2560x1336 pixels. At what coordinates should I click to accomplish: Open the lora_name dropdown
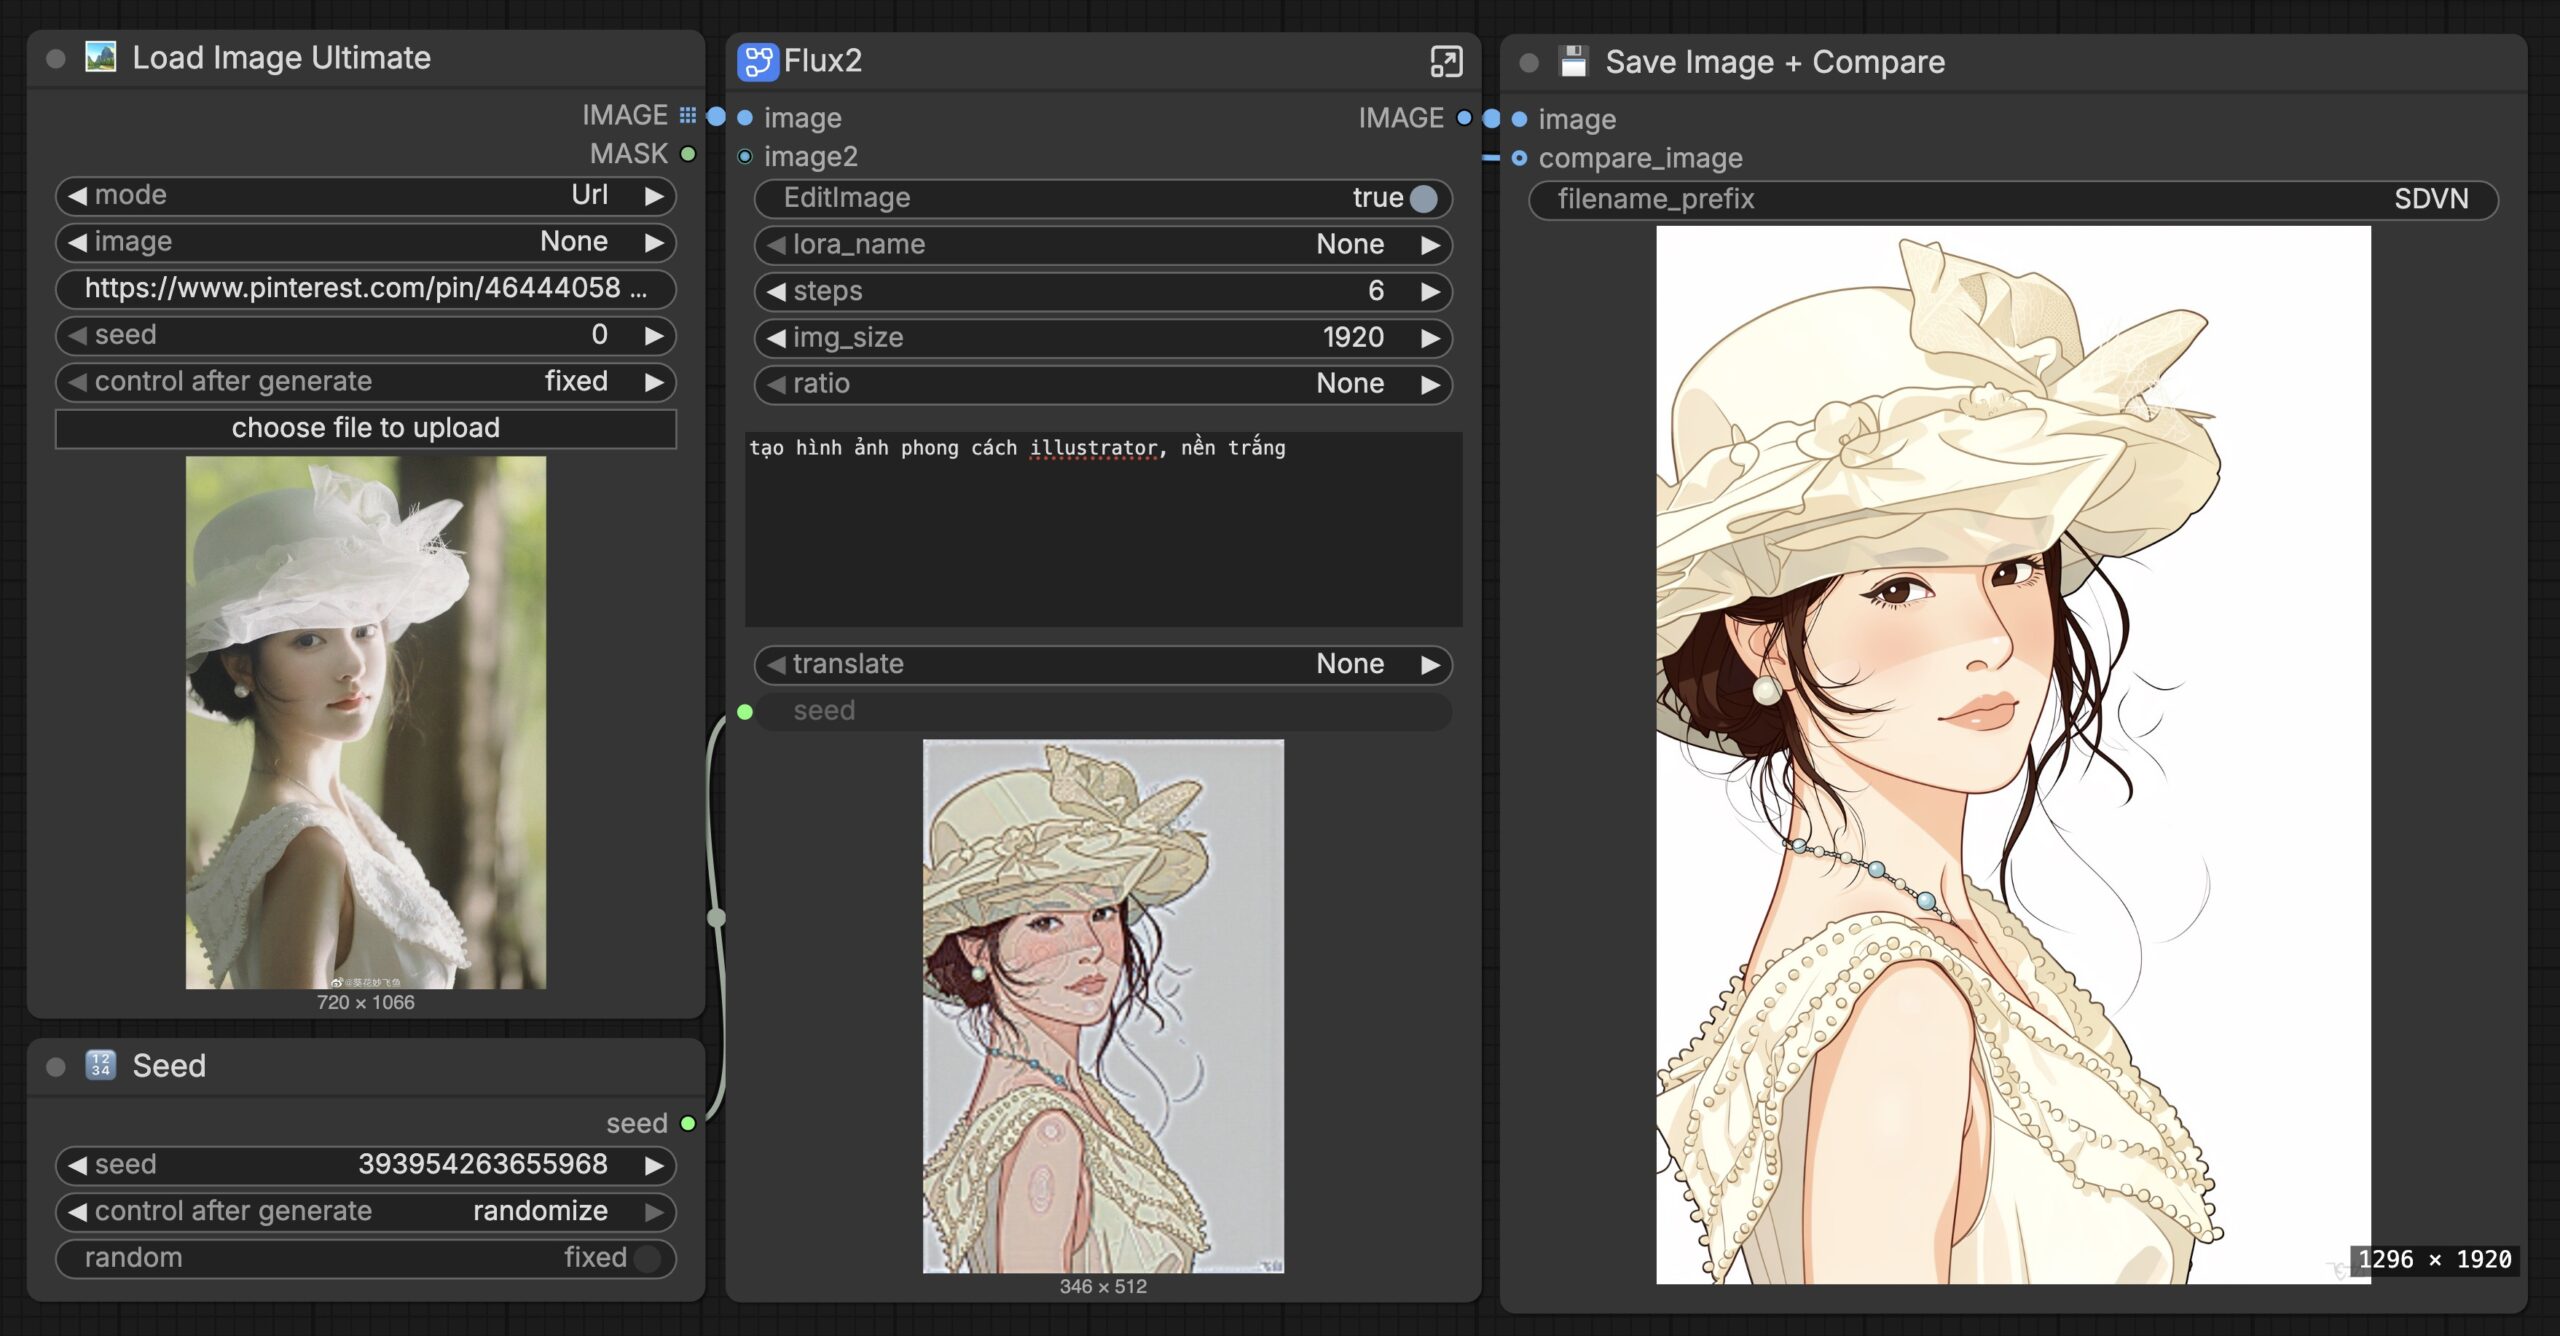pyautogui.click(x=1103, y=245)
